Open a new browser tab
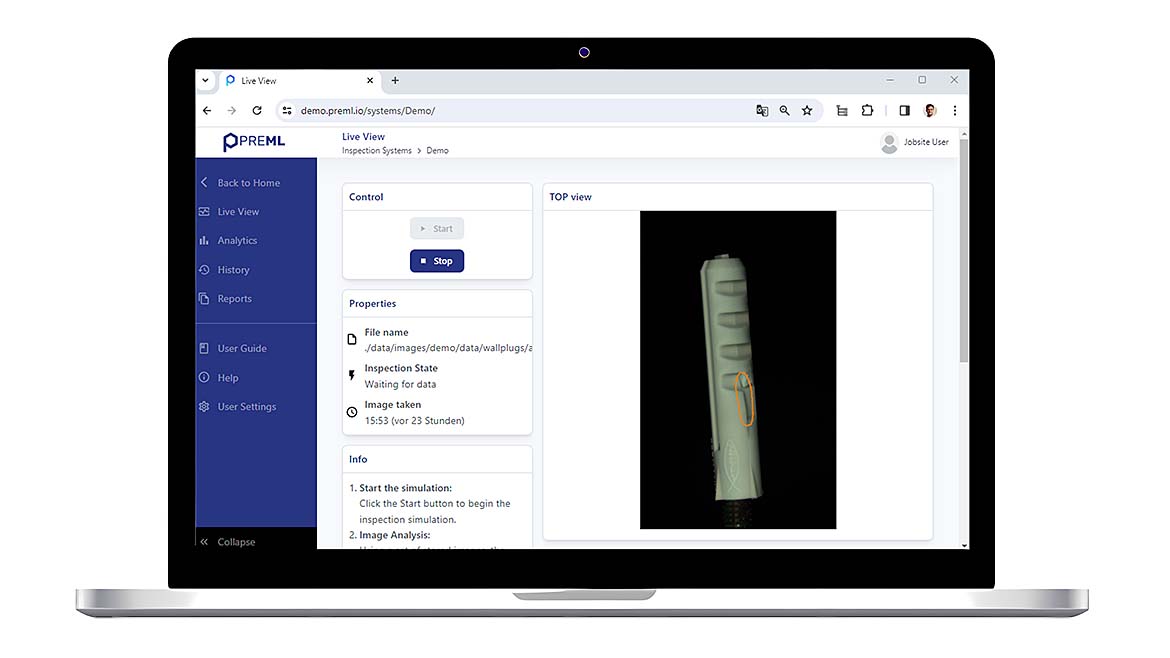Screen dimensions: 1170x658 (x=395, y=81)
